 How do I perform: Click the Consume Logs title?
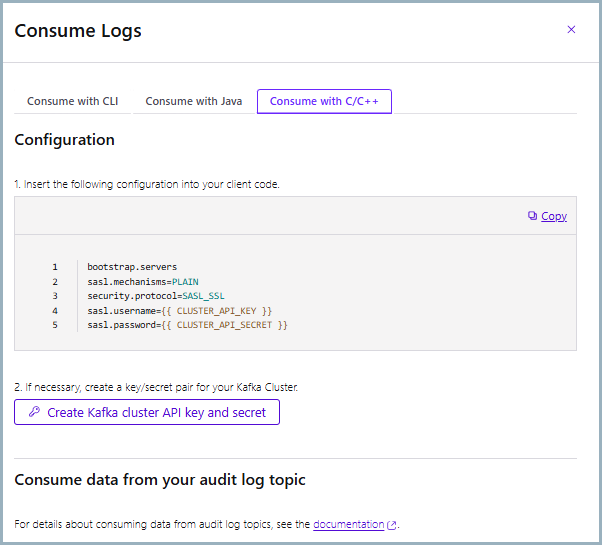78,31
